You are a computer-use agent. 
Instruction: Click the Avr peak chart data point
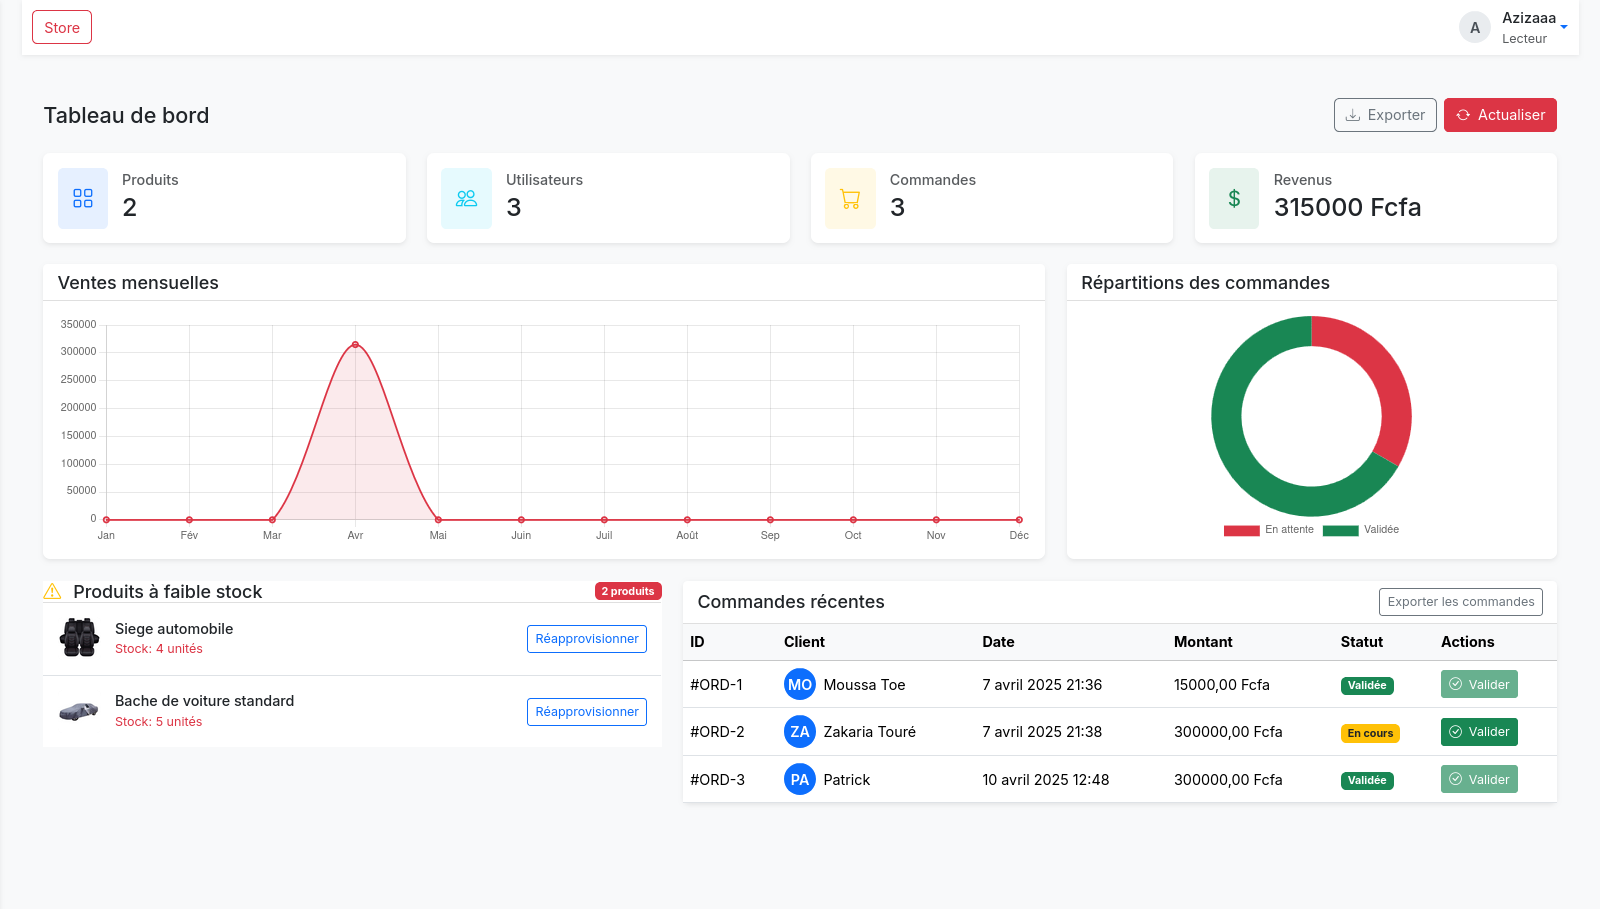(355, 345)
